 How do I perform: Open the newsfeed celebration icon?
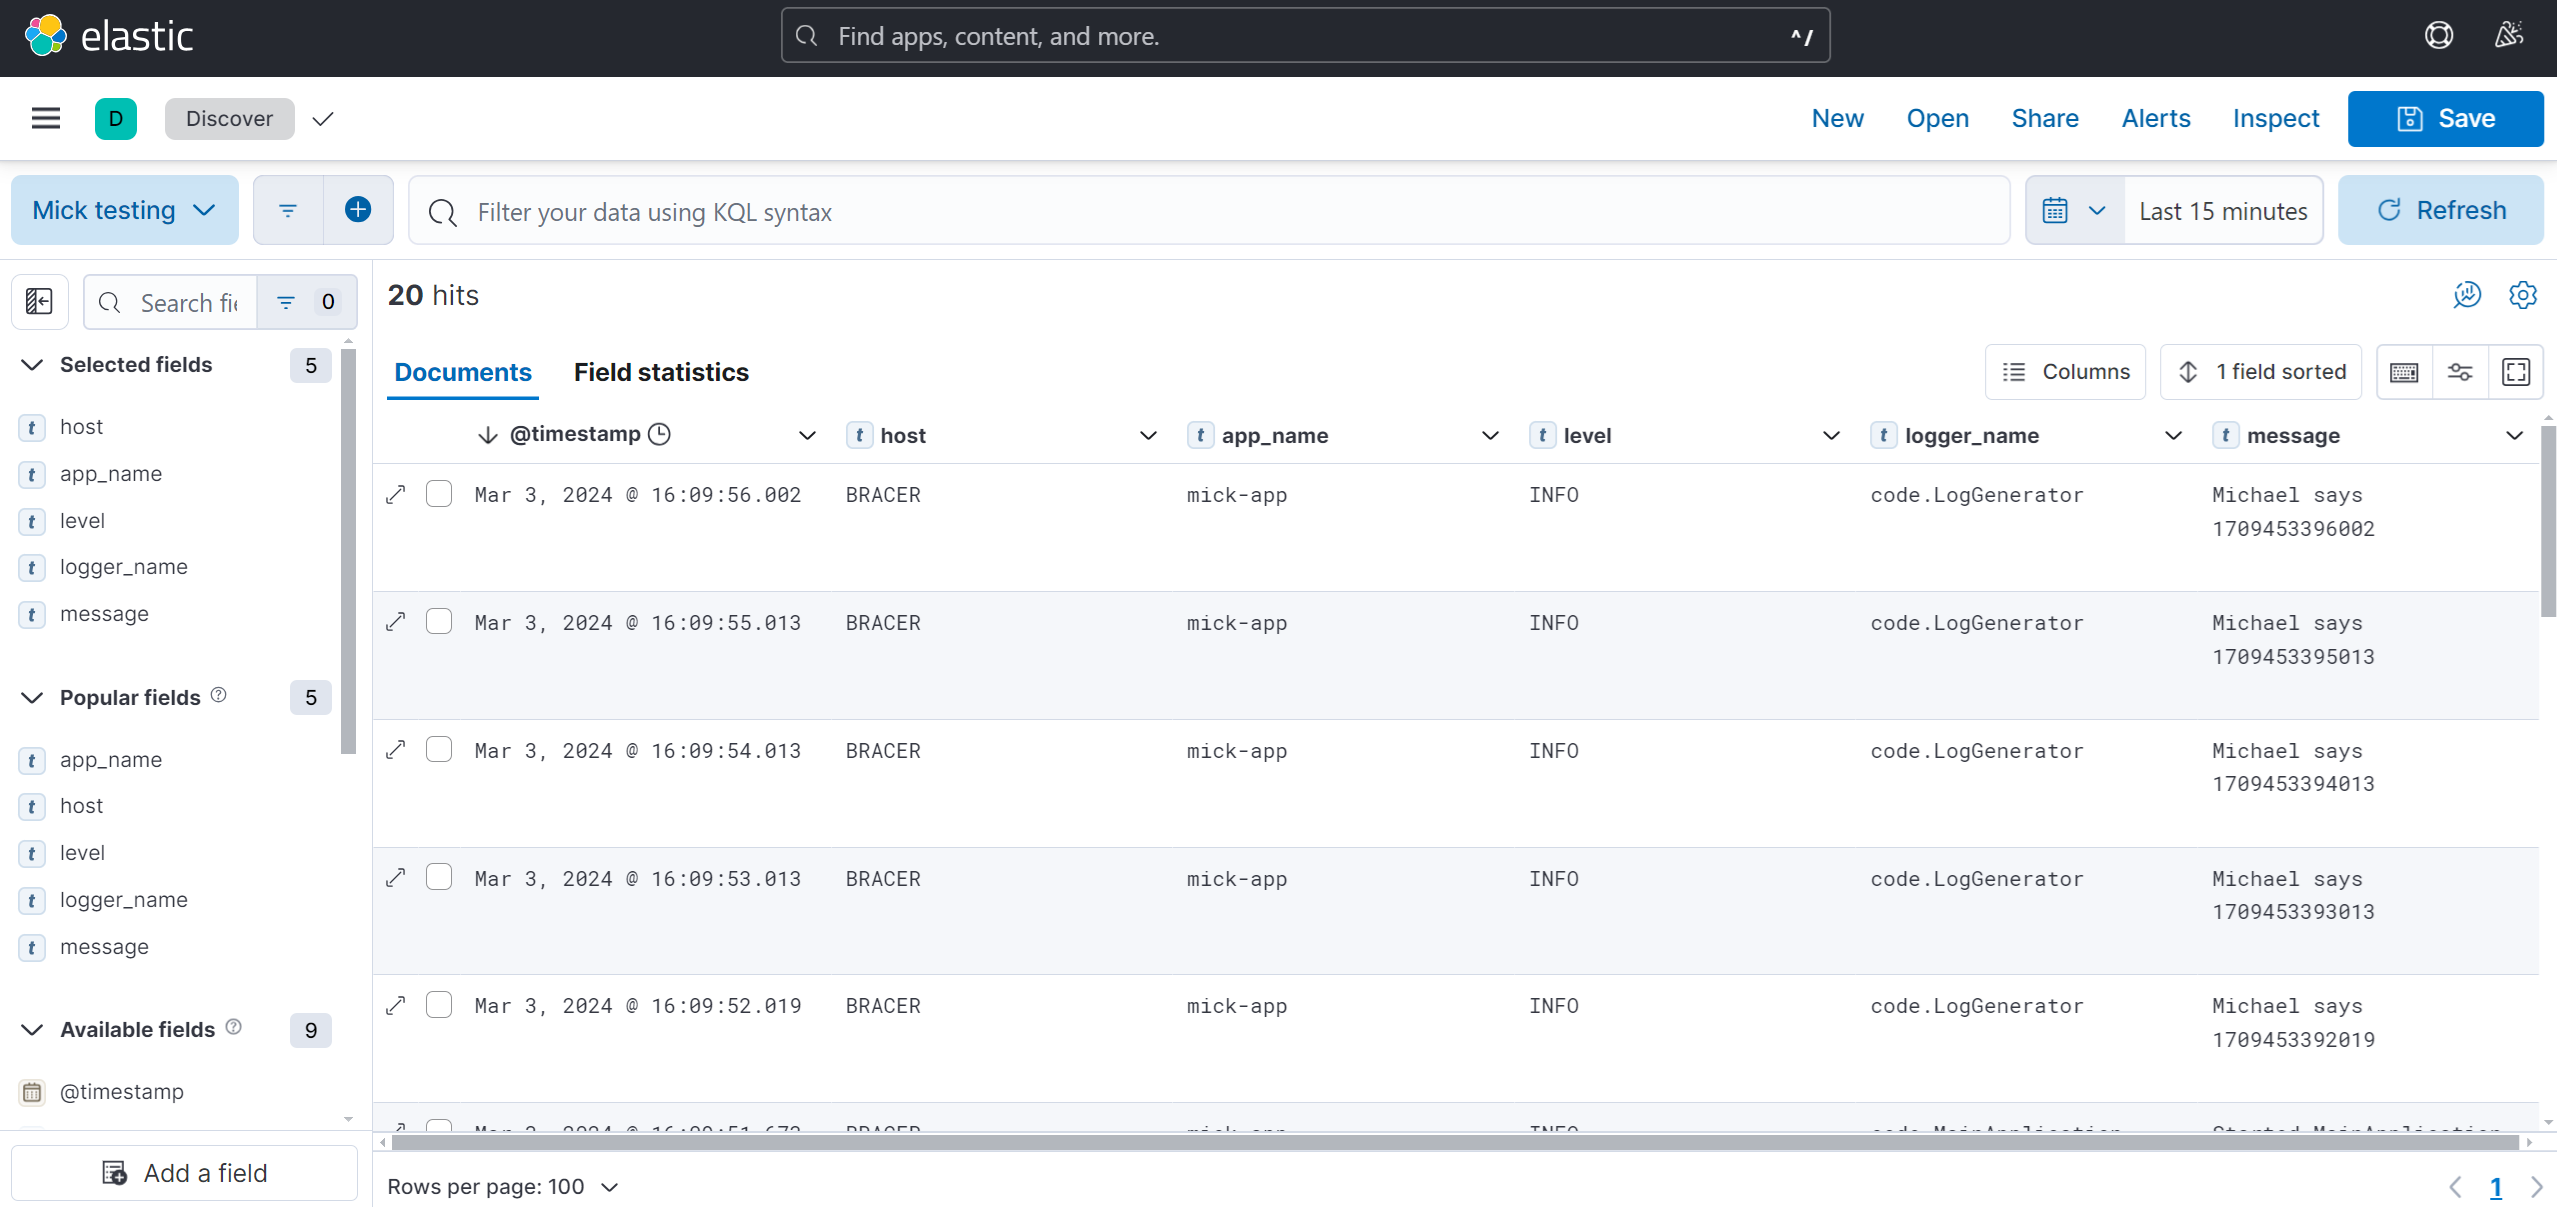pyautogui.click(x=2509, y=36)
